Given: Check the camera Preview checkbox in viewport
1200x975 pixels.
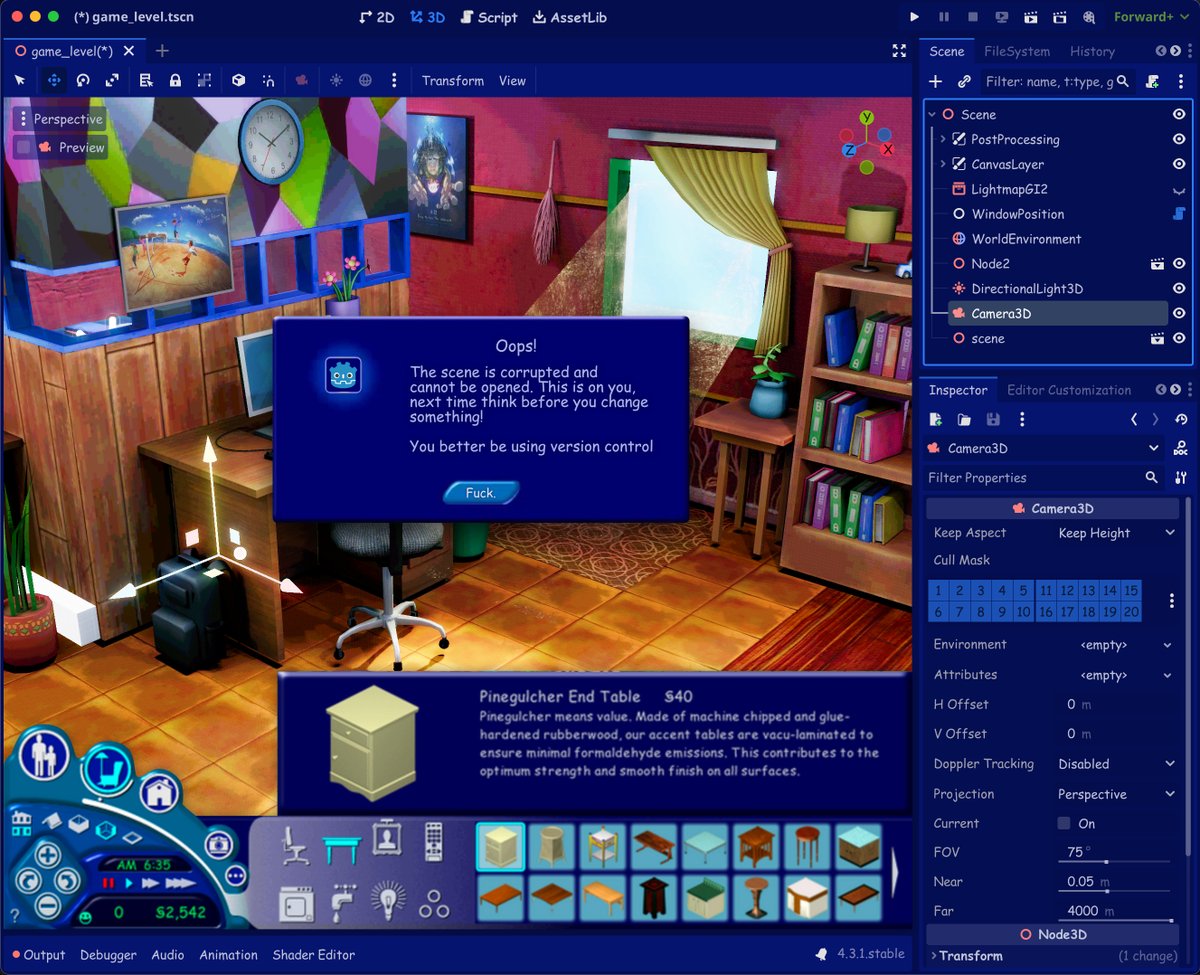Looking at the screenshot, I should 23,147.
